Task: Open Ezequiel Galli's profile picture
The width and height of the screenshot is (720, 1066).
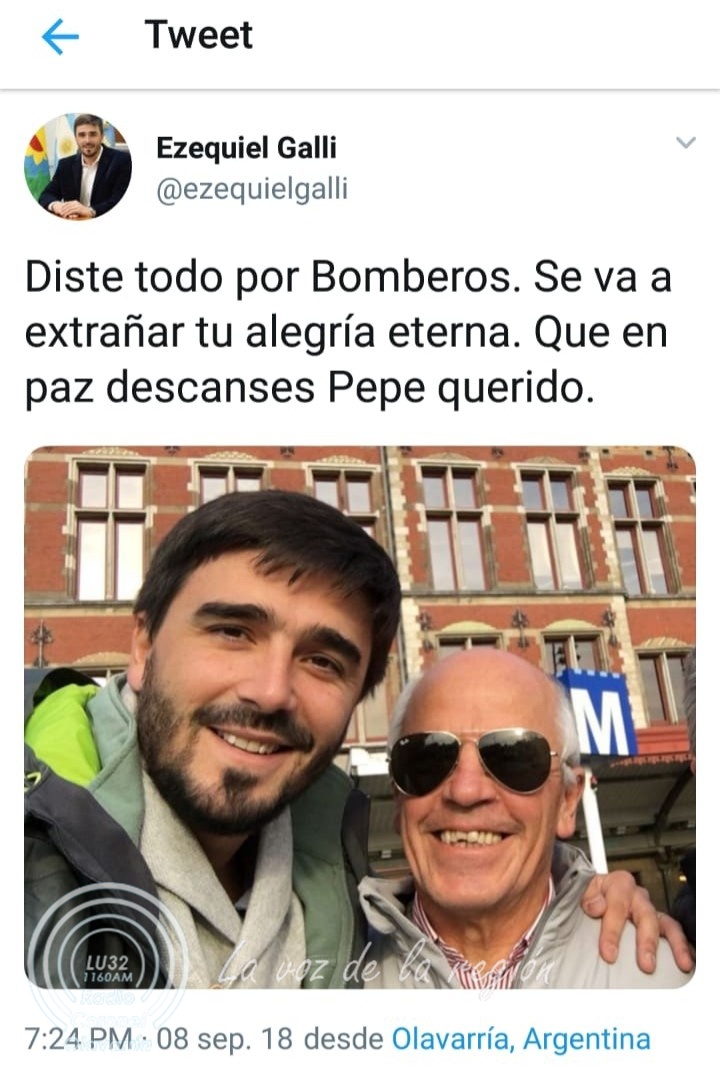Action: point(78,167)
